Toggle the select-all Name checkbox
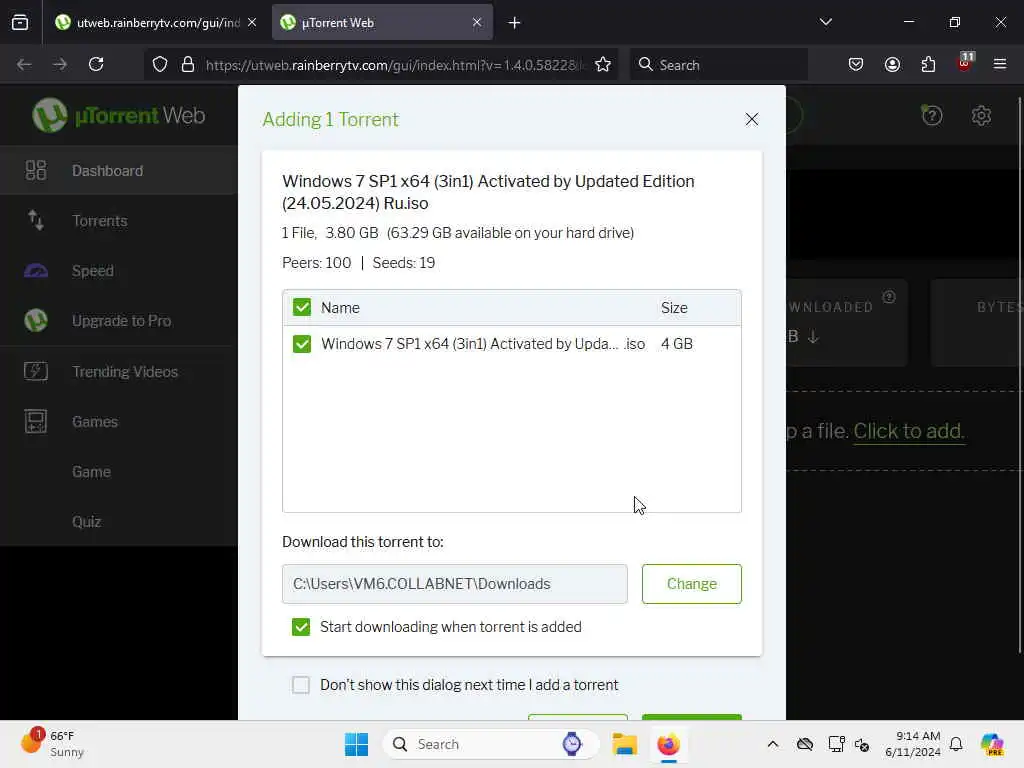 pos(302,307)
